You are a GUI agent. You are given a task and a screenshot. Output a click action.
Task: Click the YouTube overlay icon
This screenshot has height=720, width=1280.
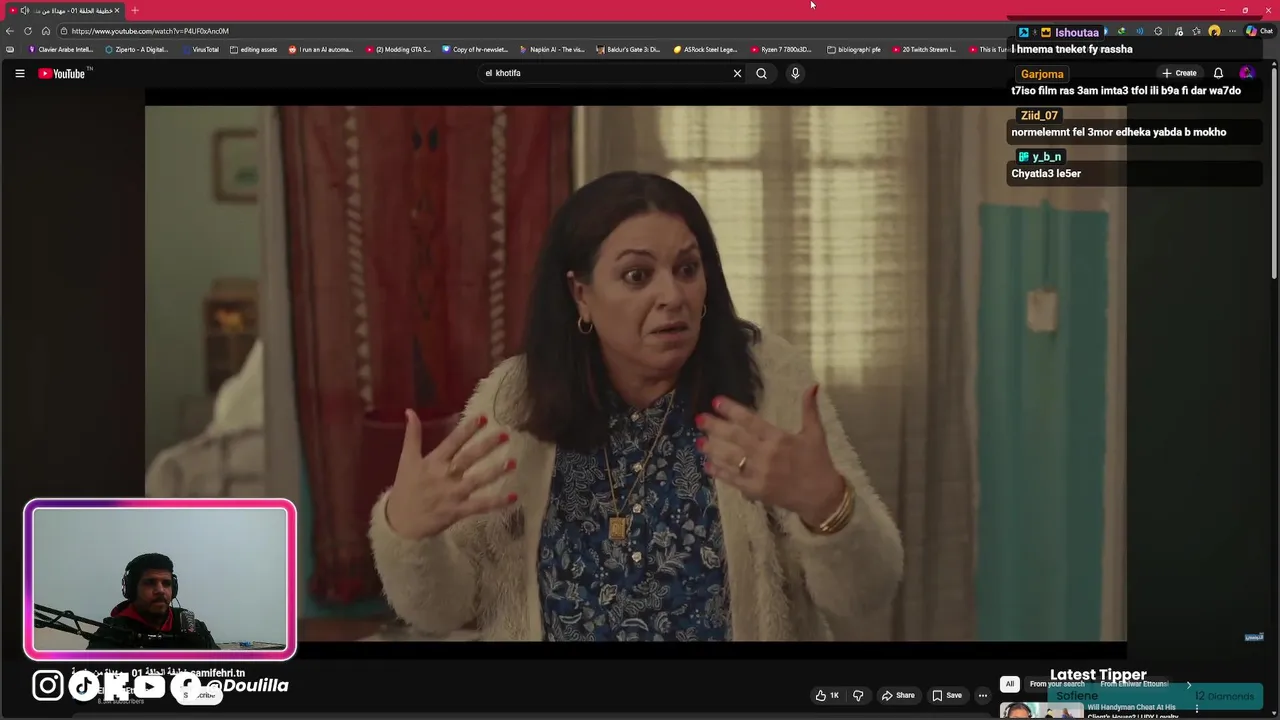(x=149, y=685)
